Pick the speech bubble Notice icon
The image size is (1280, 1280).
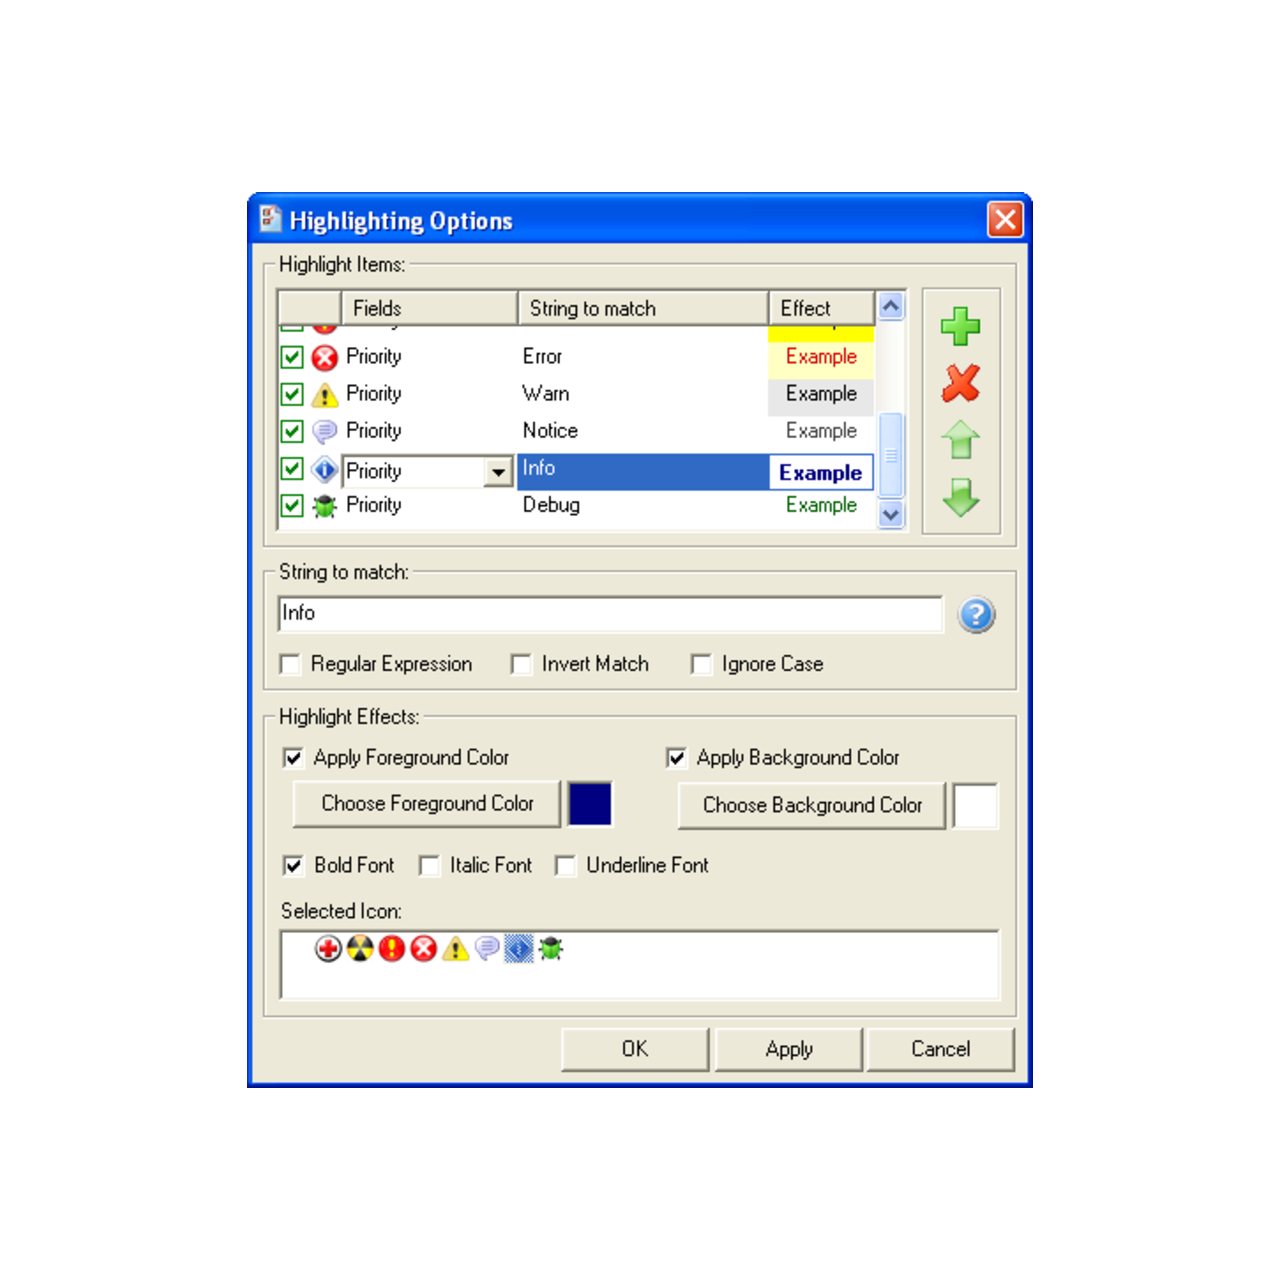tap(485, 948)
